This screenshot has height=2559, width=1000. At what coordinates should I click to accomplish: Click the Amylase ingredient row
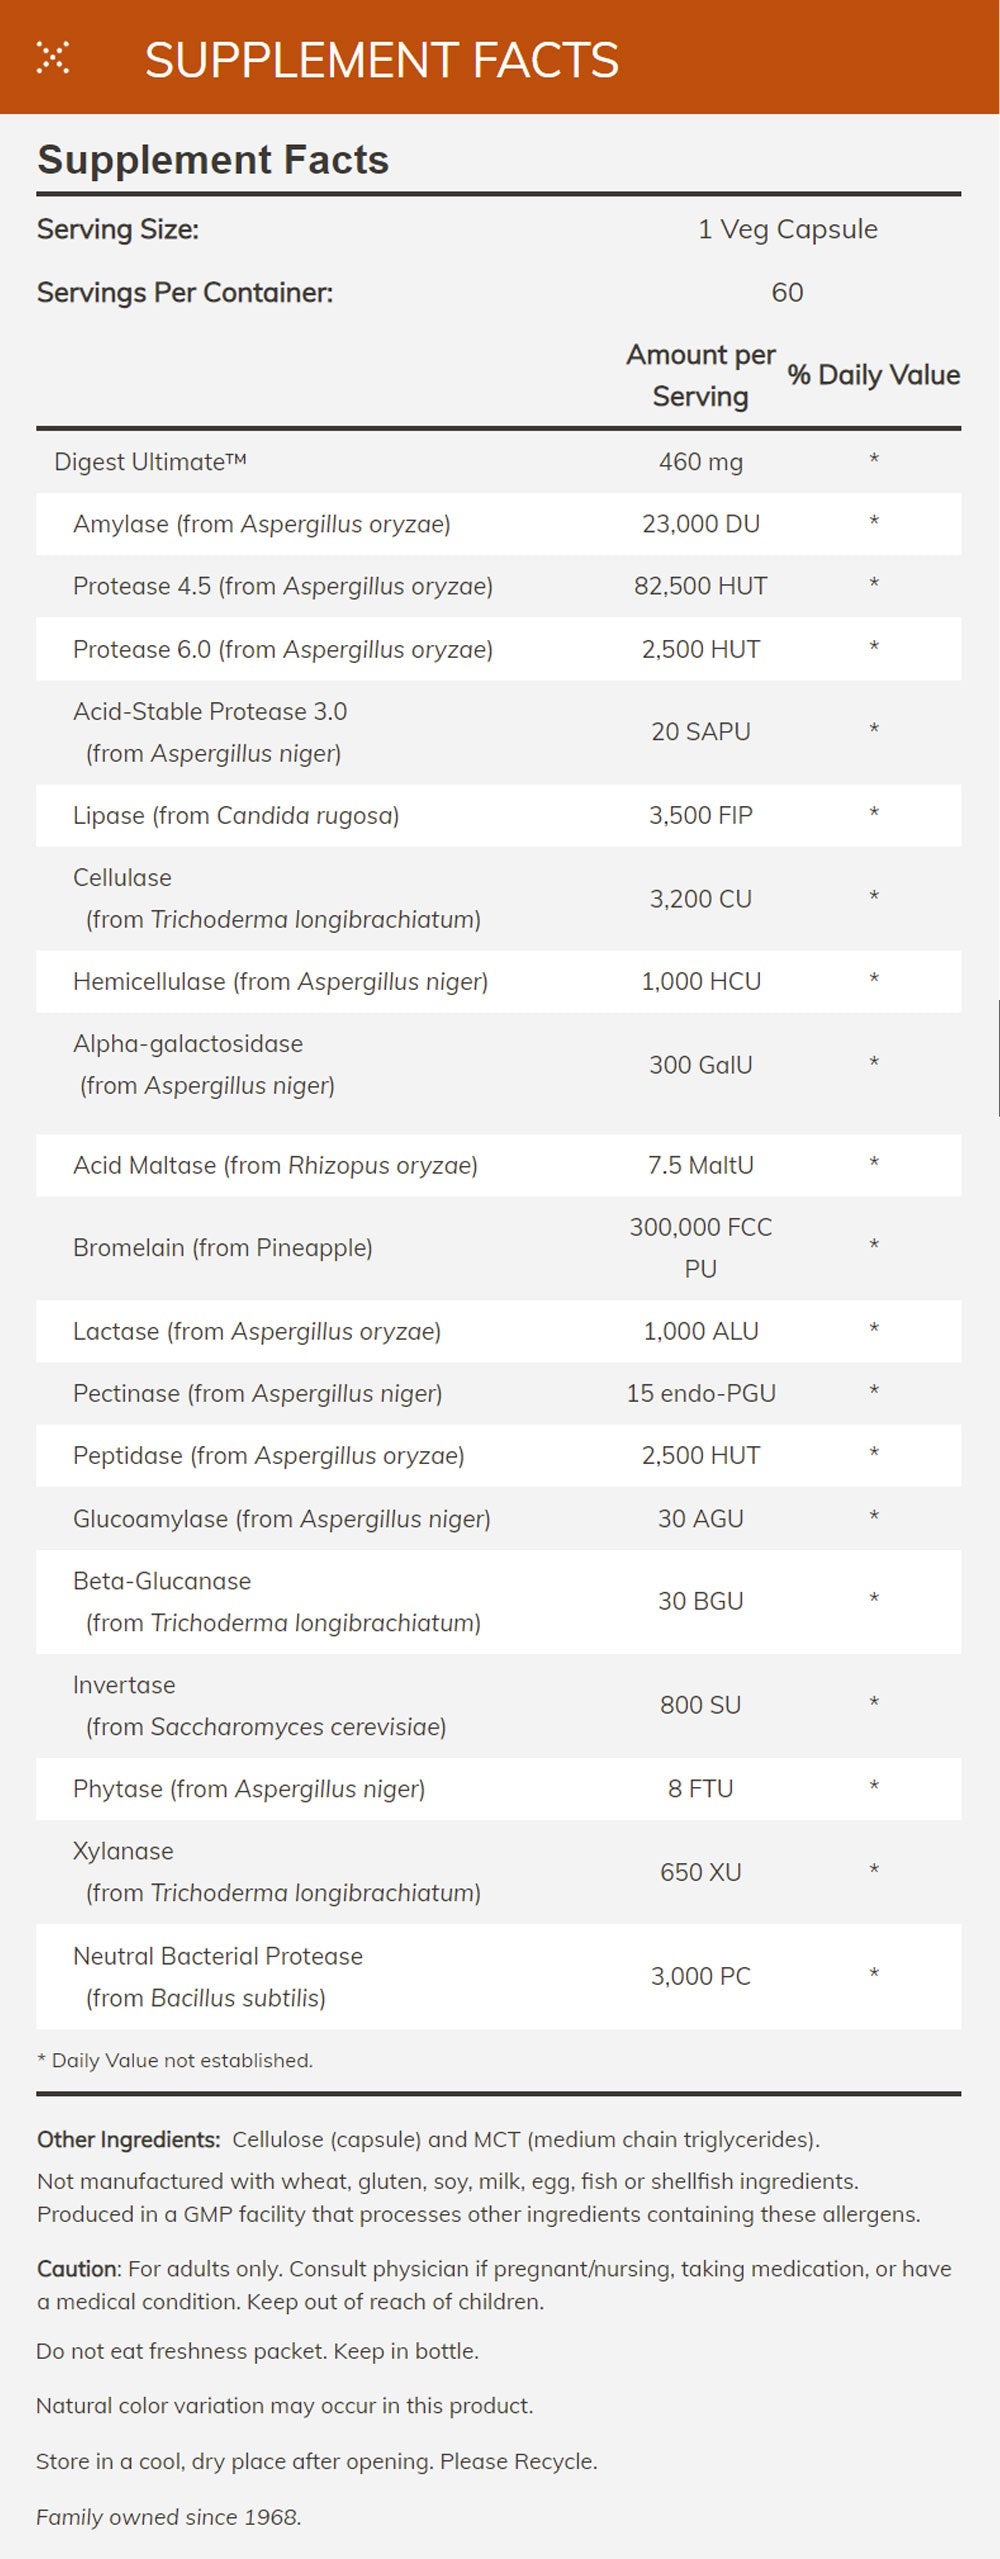(x=261, y=524)
